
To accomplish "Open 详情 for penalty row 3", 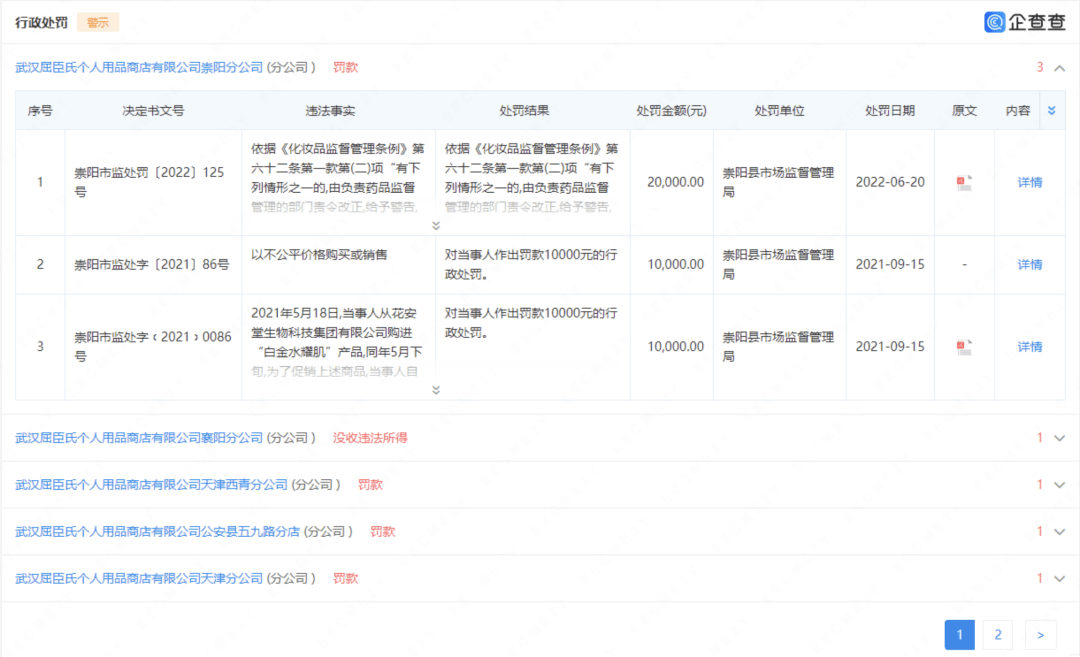I will coord(1030,347).
